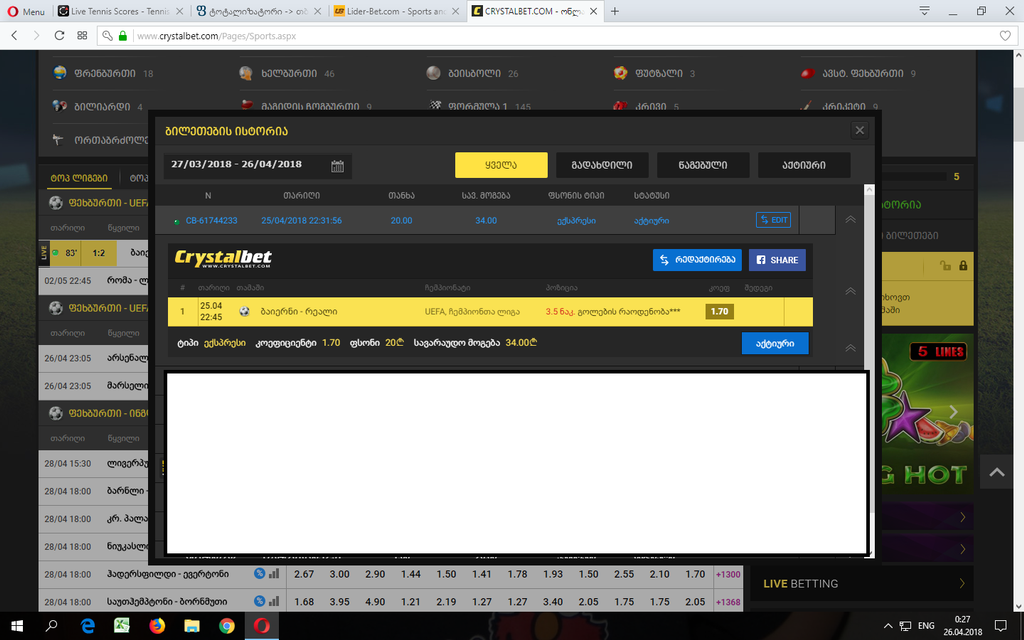Click the futsal icon next to ფუტზალი

[620, 72]
